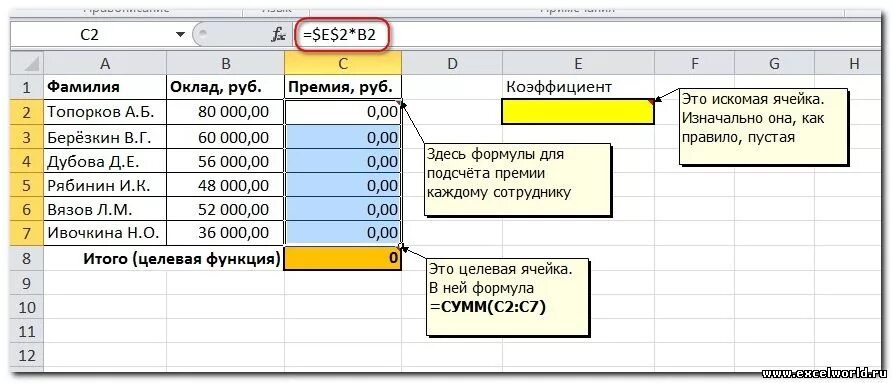Image resolution: width=892 pixels, height=383 pixels.
Task: Click the Итого (целевая функция) label
Action: click(182, 258)
